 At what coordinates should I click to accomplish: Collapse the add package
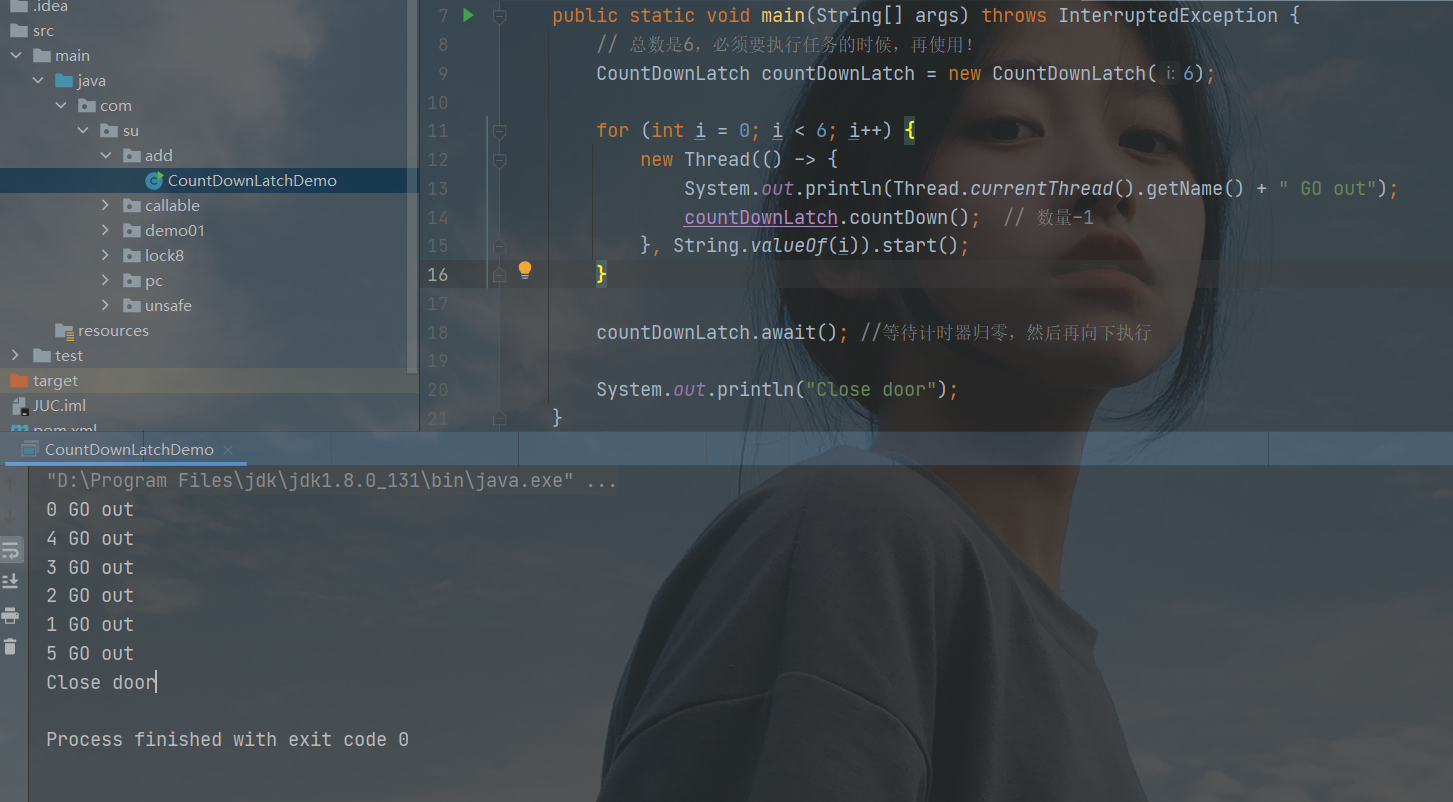[106, 156]
